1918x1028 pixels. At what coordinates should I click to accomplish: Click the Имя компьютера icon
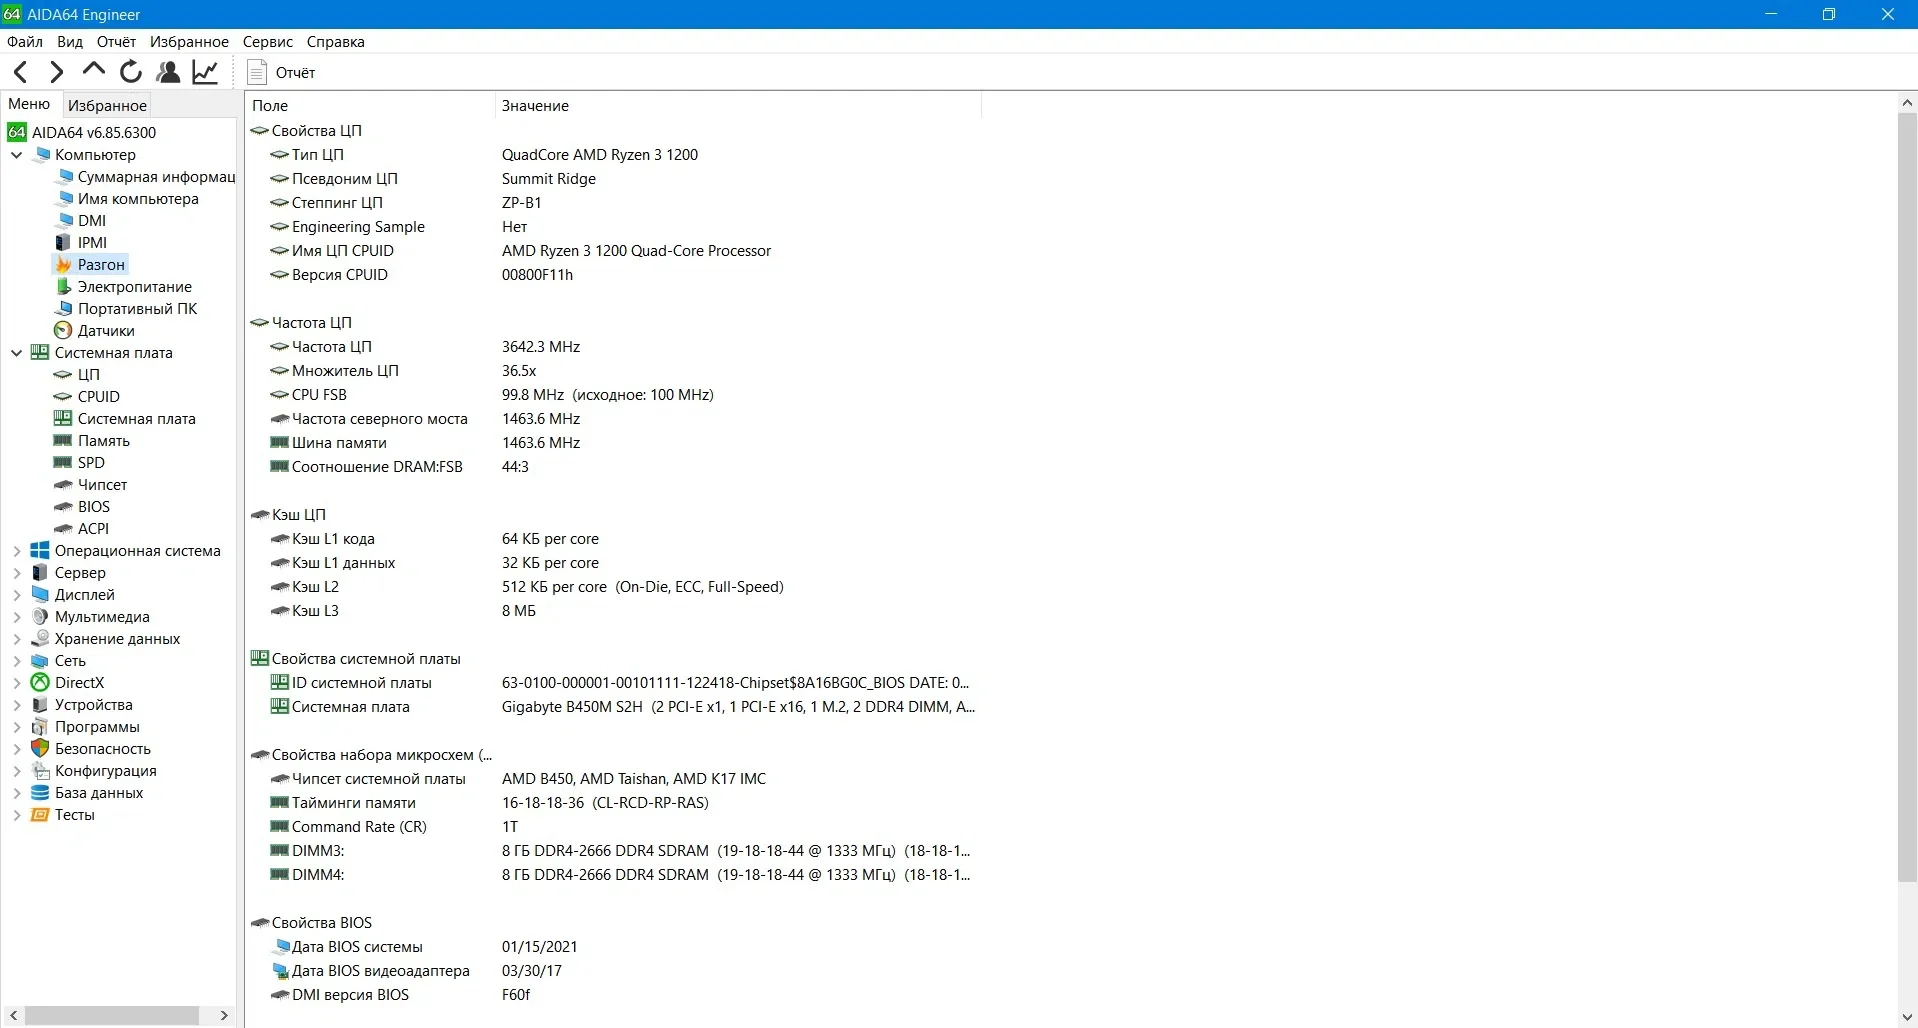click(64, 199)
